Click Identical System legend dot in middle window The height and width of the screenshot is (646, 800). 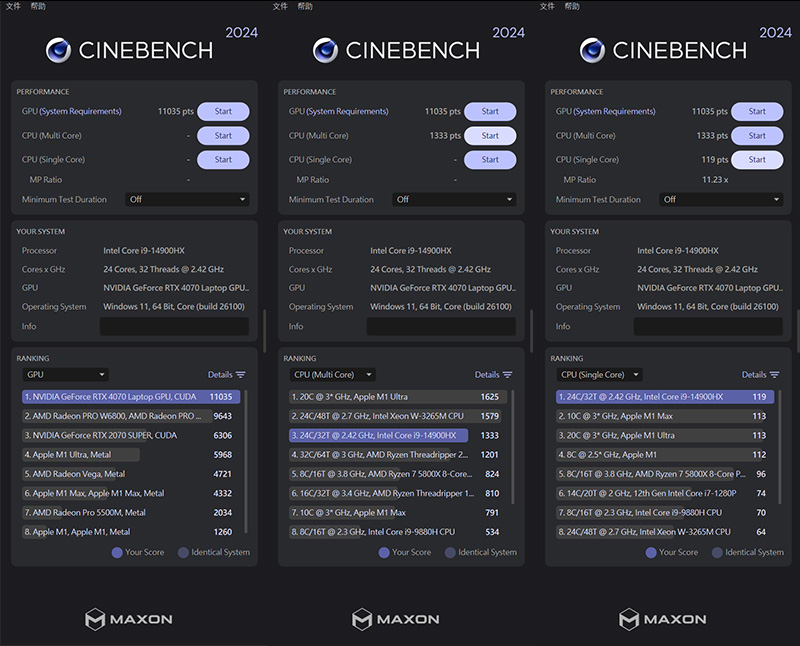point(450,553)
